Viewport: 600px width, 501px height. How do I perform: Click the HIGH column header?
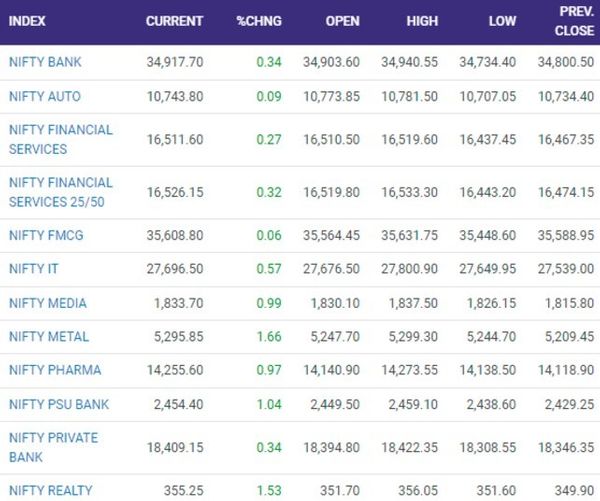pyautogui.click(x=422, y=21)
